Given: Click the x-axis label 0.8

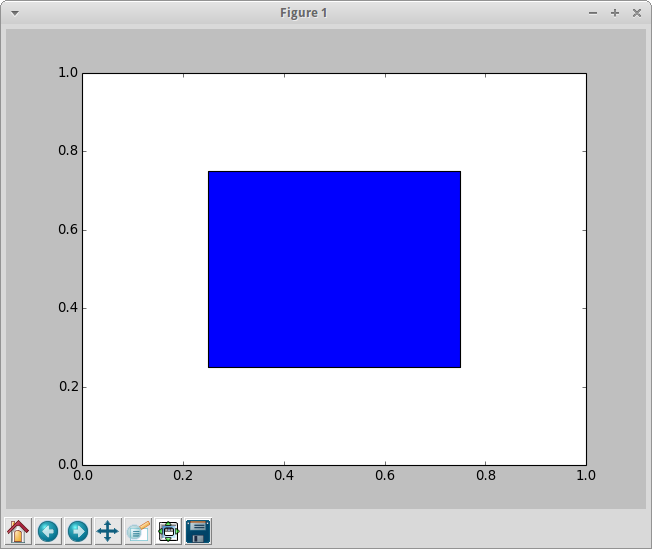Looking at the screenshot, I should tap(486, 475).
